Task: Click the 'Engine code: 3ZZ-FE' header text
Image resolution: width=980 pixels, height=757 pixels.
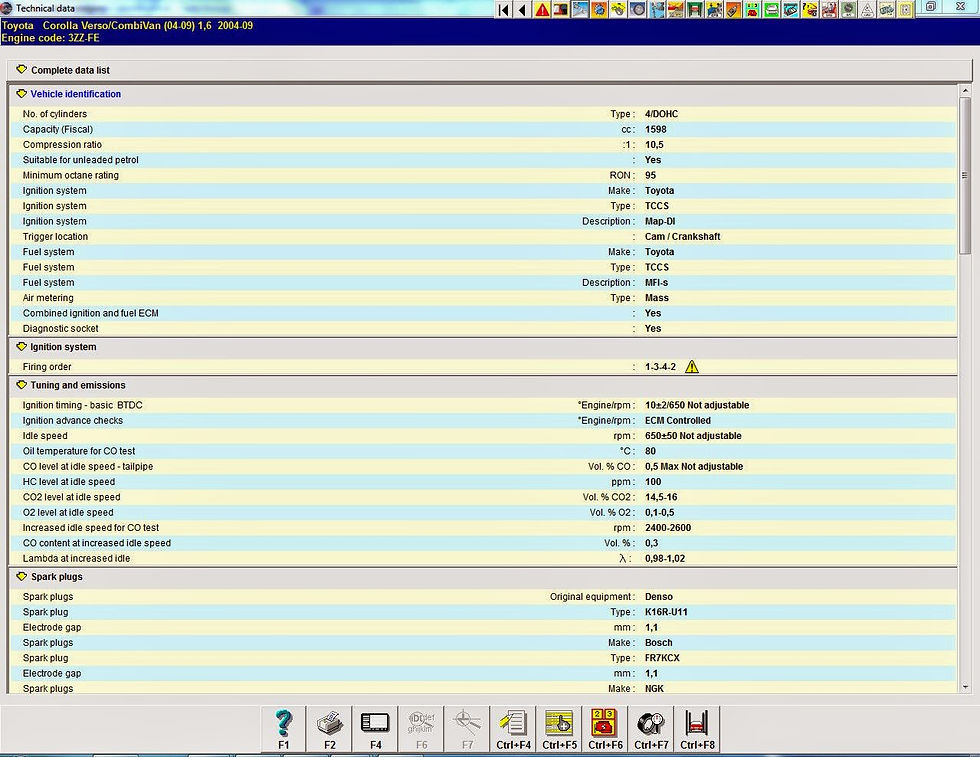Action: pyautogui.click(x=51, y=38)
